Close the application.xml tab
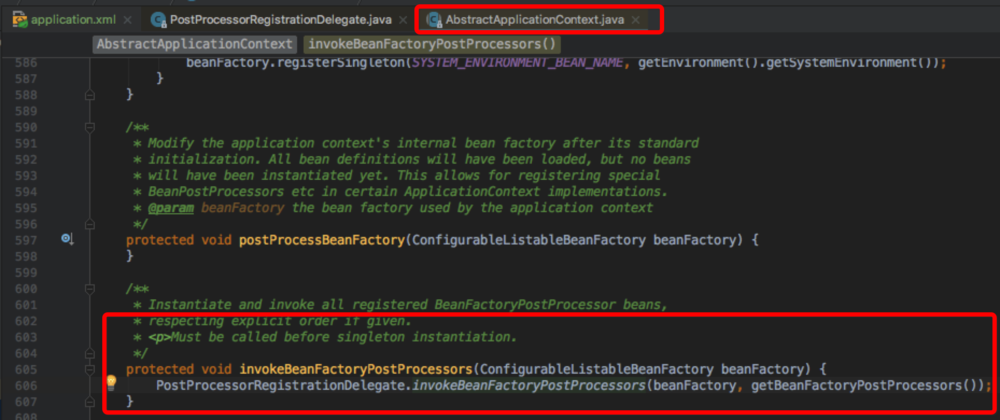Screen dimensions: 1000x420 (x=128, y=20)
